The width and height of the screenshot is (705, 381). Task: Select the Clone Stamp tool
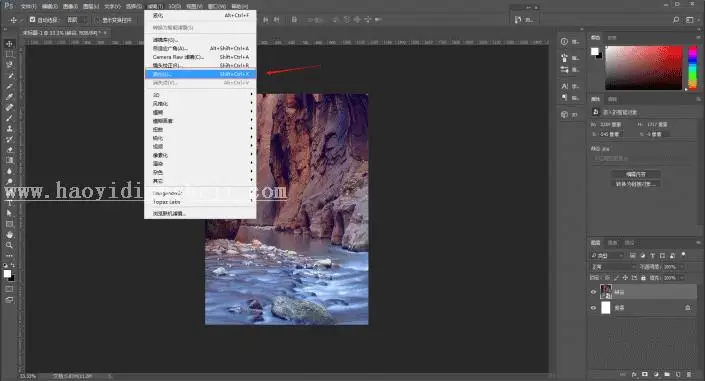[x=9, y=129]
